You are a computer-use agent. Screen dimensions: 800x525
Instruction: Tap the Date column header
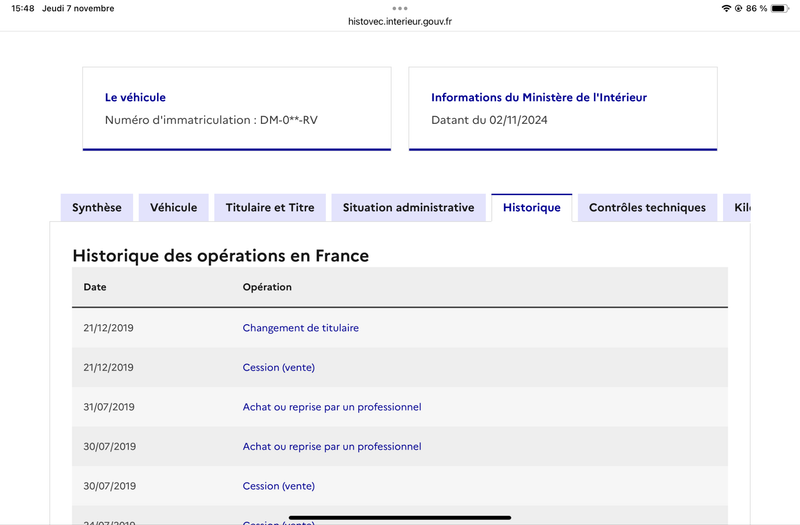click(95, 287)
